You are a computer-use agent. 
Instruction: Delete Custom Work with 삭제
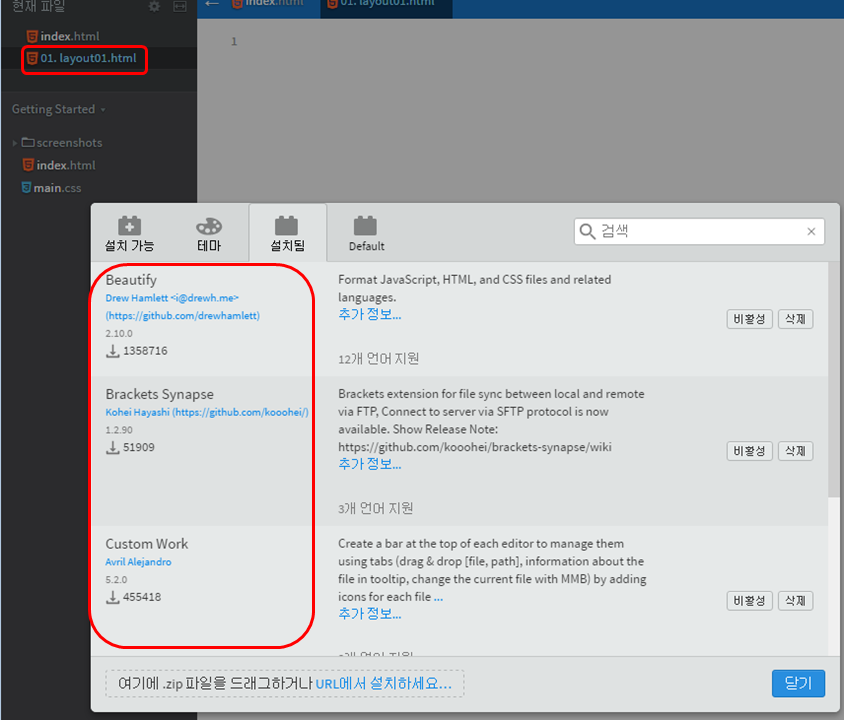(795, 601)
